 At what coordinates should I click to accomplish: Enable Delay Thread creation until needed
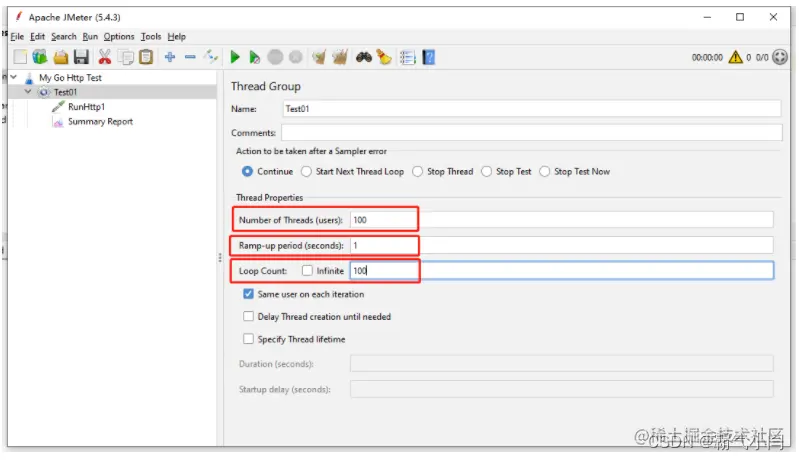(x=248, y=316)
